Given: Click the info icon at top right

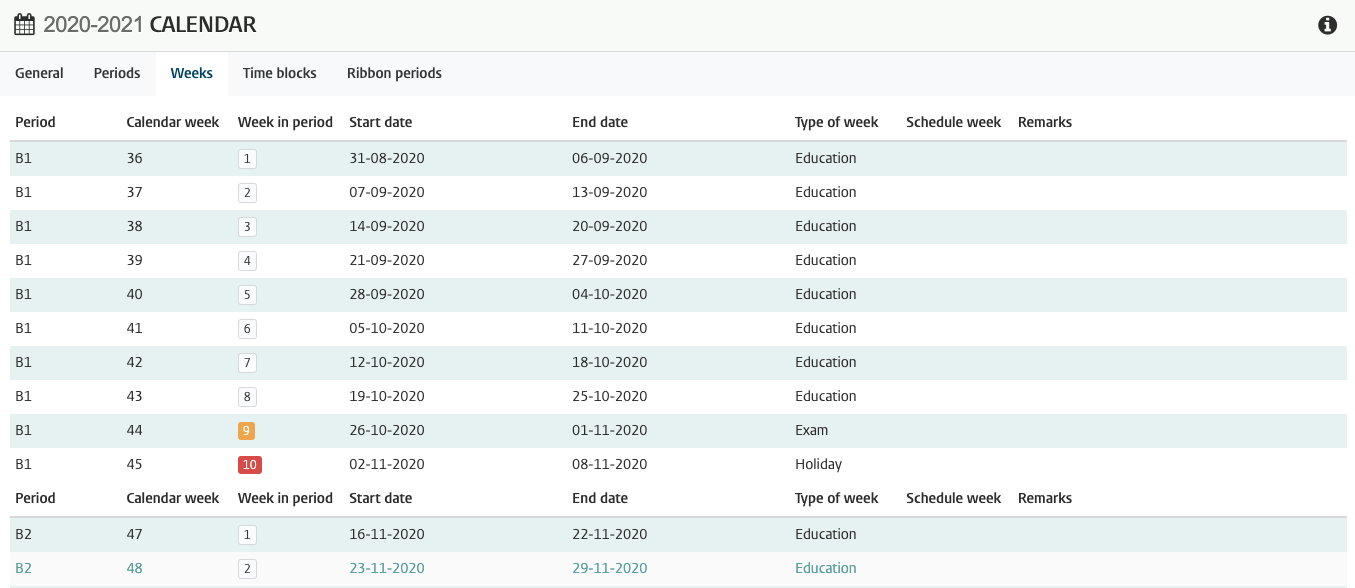Looking at the screenshot, I should [1327, 25].
